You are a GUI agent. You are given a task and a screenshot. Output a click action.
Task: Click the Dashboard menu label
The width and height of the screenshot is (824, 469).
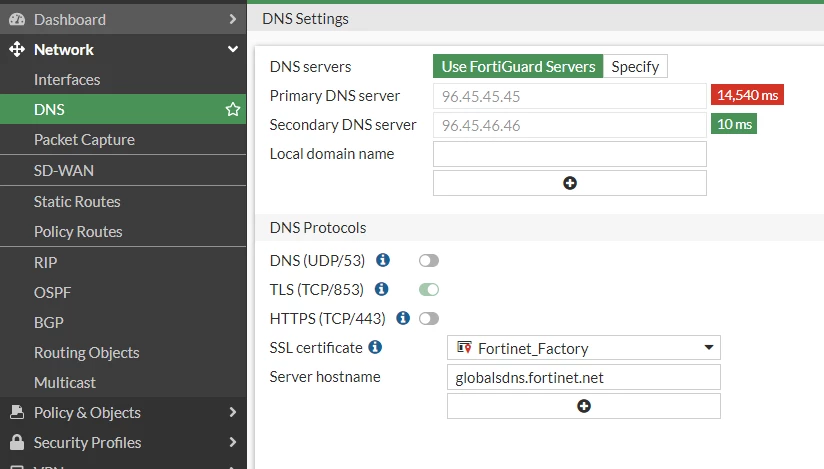tap(70, 19)
